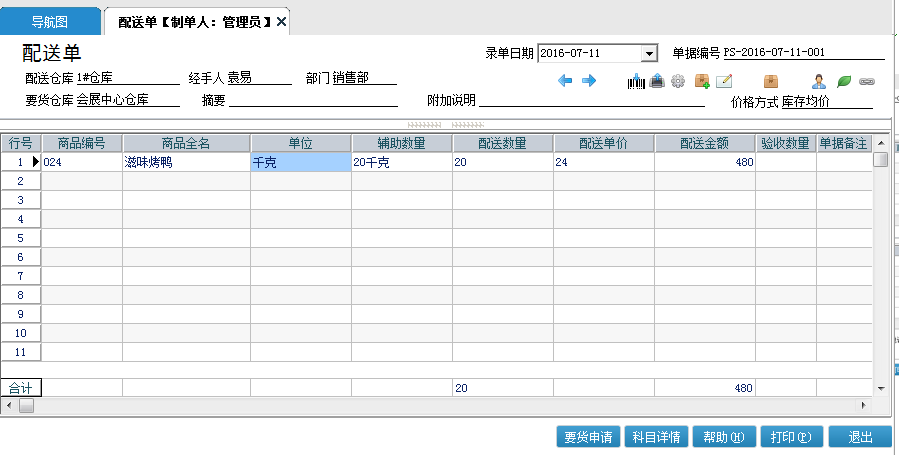The image size is (899, 455).
Task: Click the 帮助(H) button
Action: [x=724, y=437]
